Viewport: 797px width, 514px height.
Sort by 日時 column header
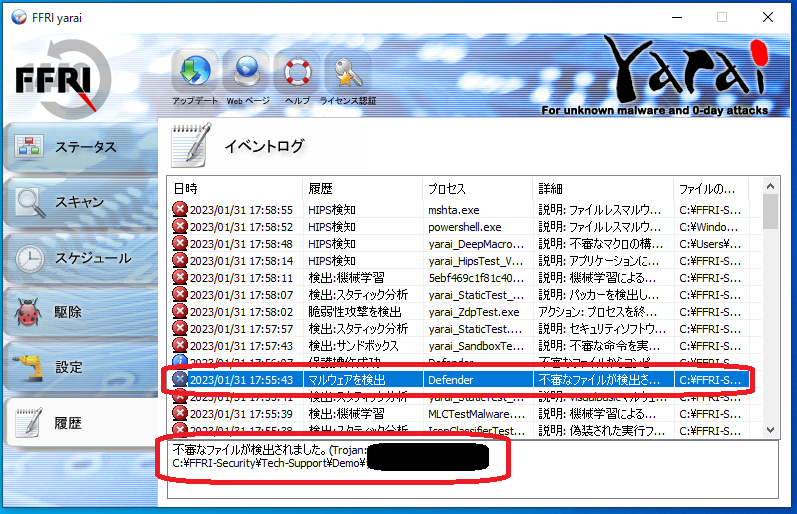point(235,189)
